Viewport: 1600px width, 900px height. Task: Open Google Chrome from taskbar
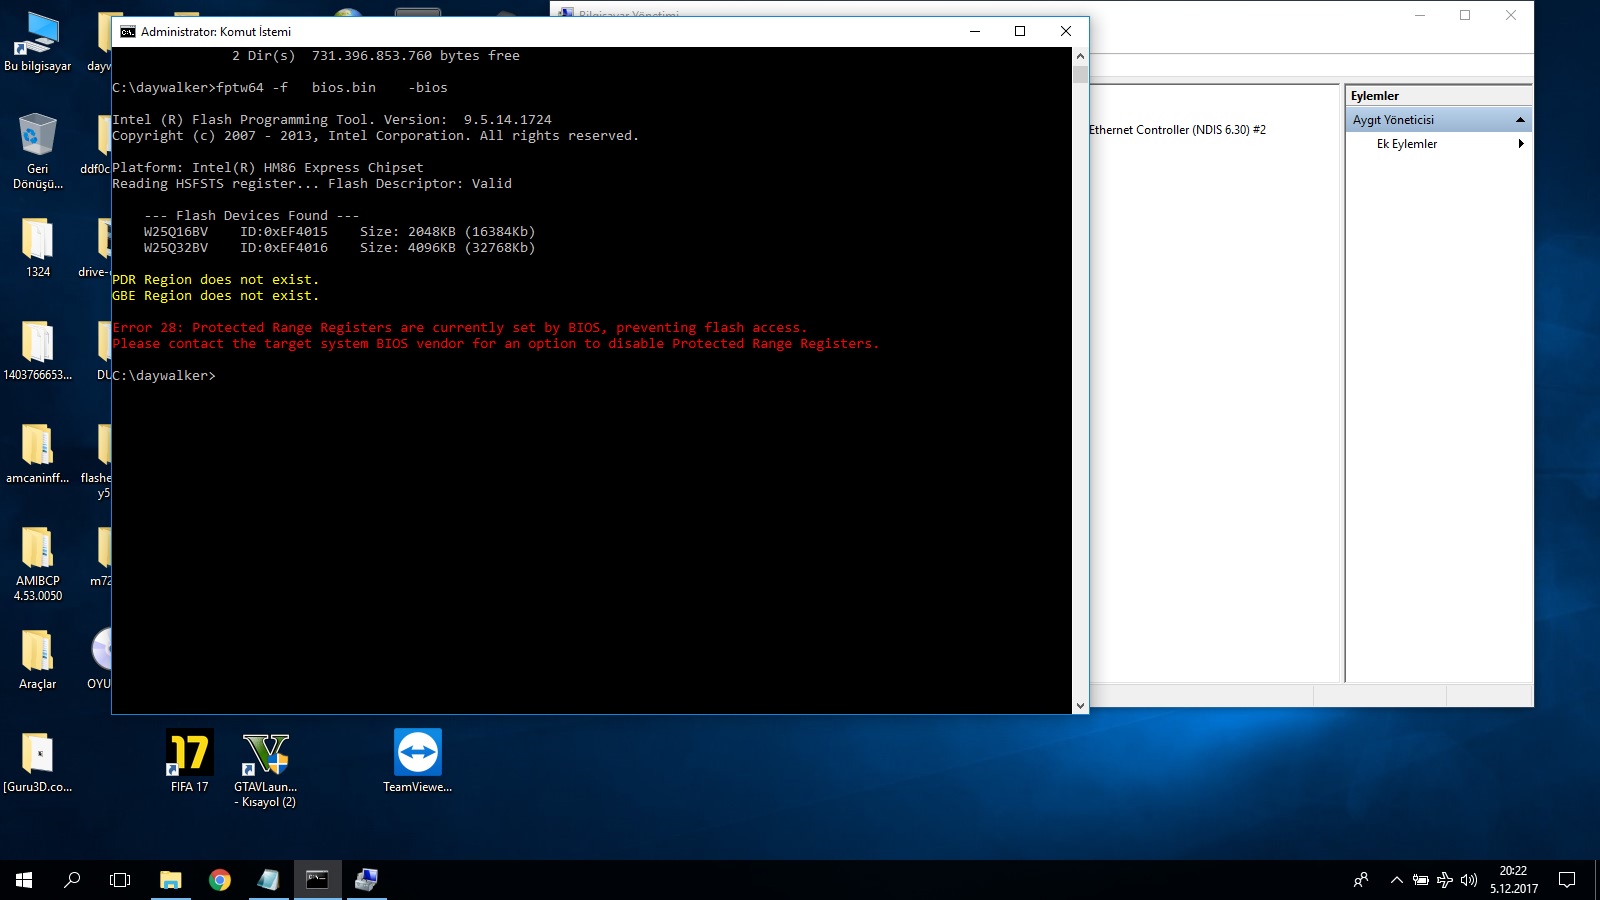click(220, 880)
